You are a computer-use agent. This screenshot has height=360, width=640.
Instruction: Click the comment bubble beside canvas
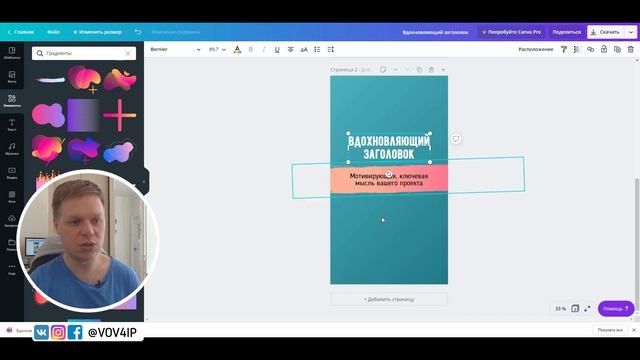[456, 139]
